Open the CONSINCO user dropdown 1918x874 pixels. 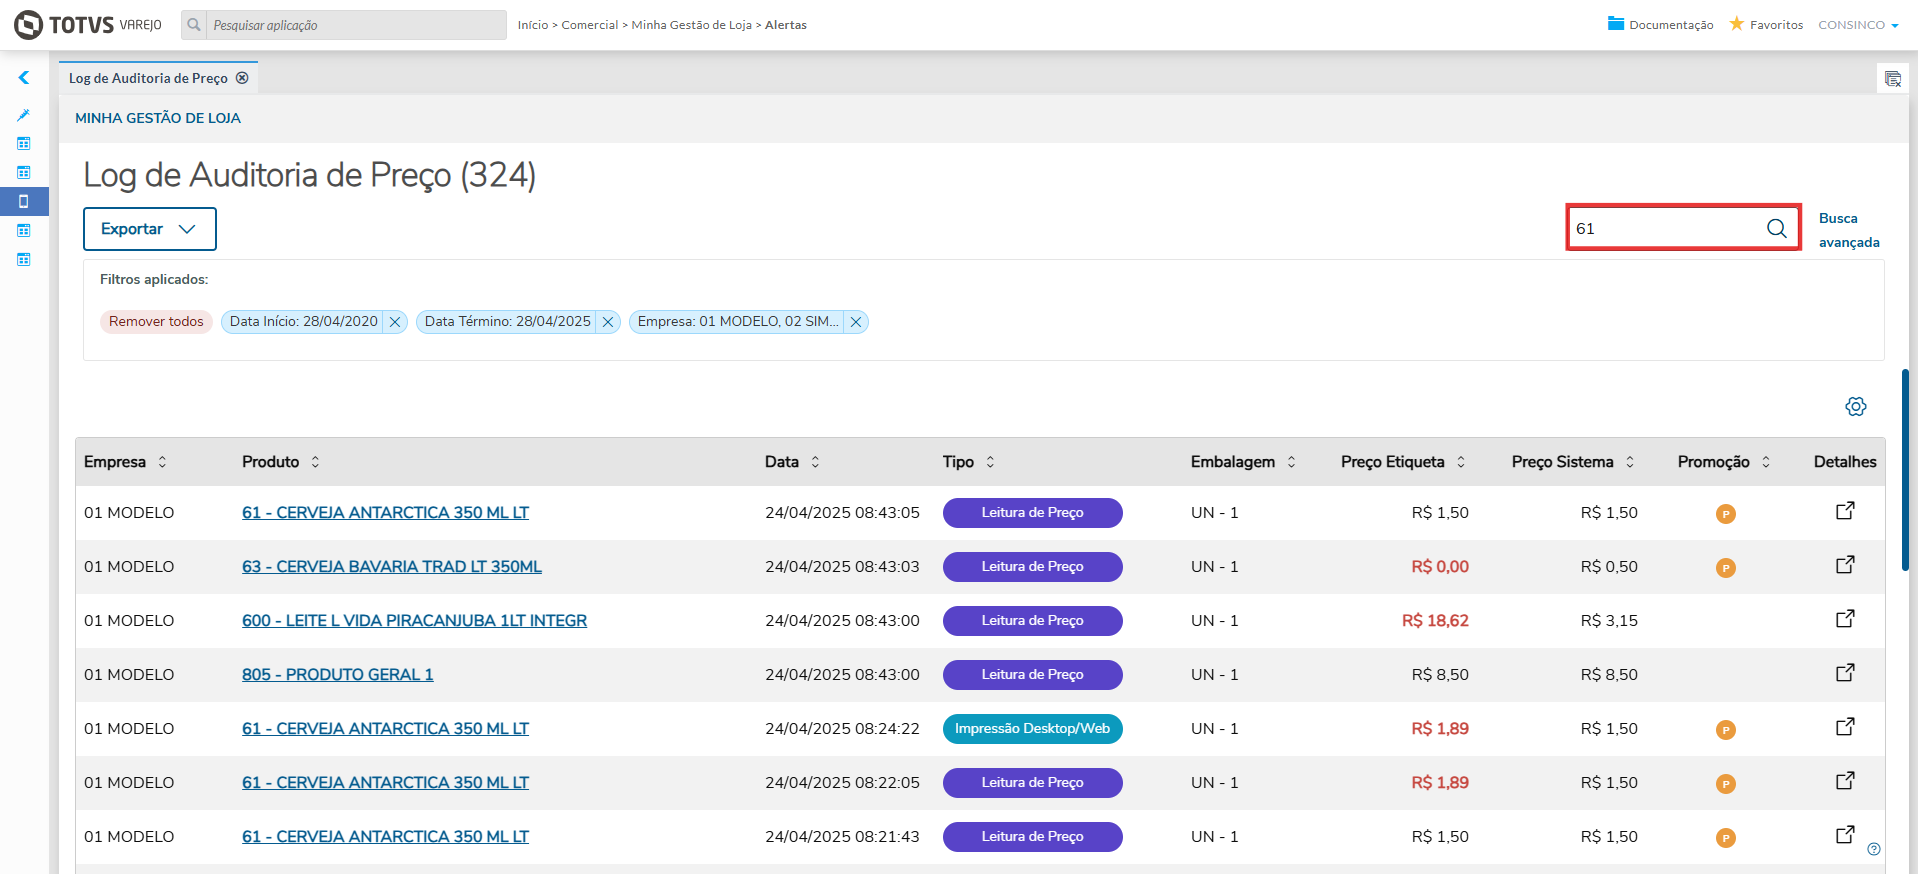tap(1858, 25)
